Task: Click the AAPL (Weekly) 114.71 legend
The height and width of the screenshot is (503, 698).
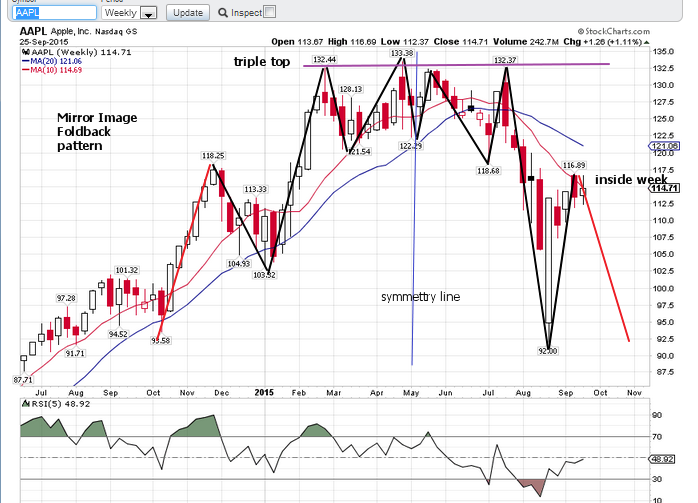Action: pyautogui.click(x=77, y=52)
